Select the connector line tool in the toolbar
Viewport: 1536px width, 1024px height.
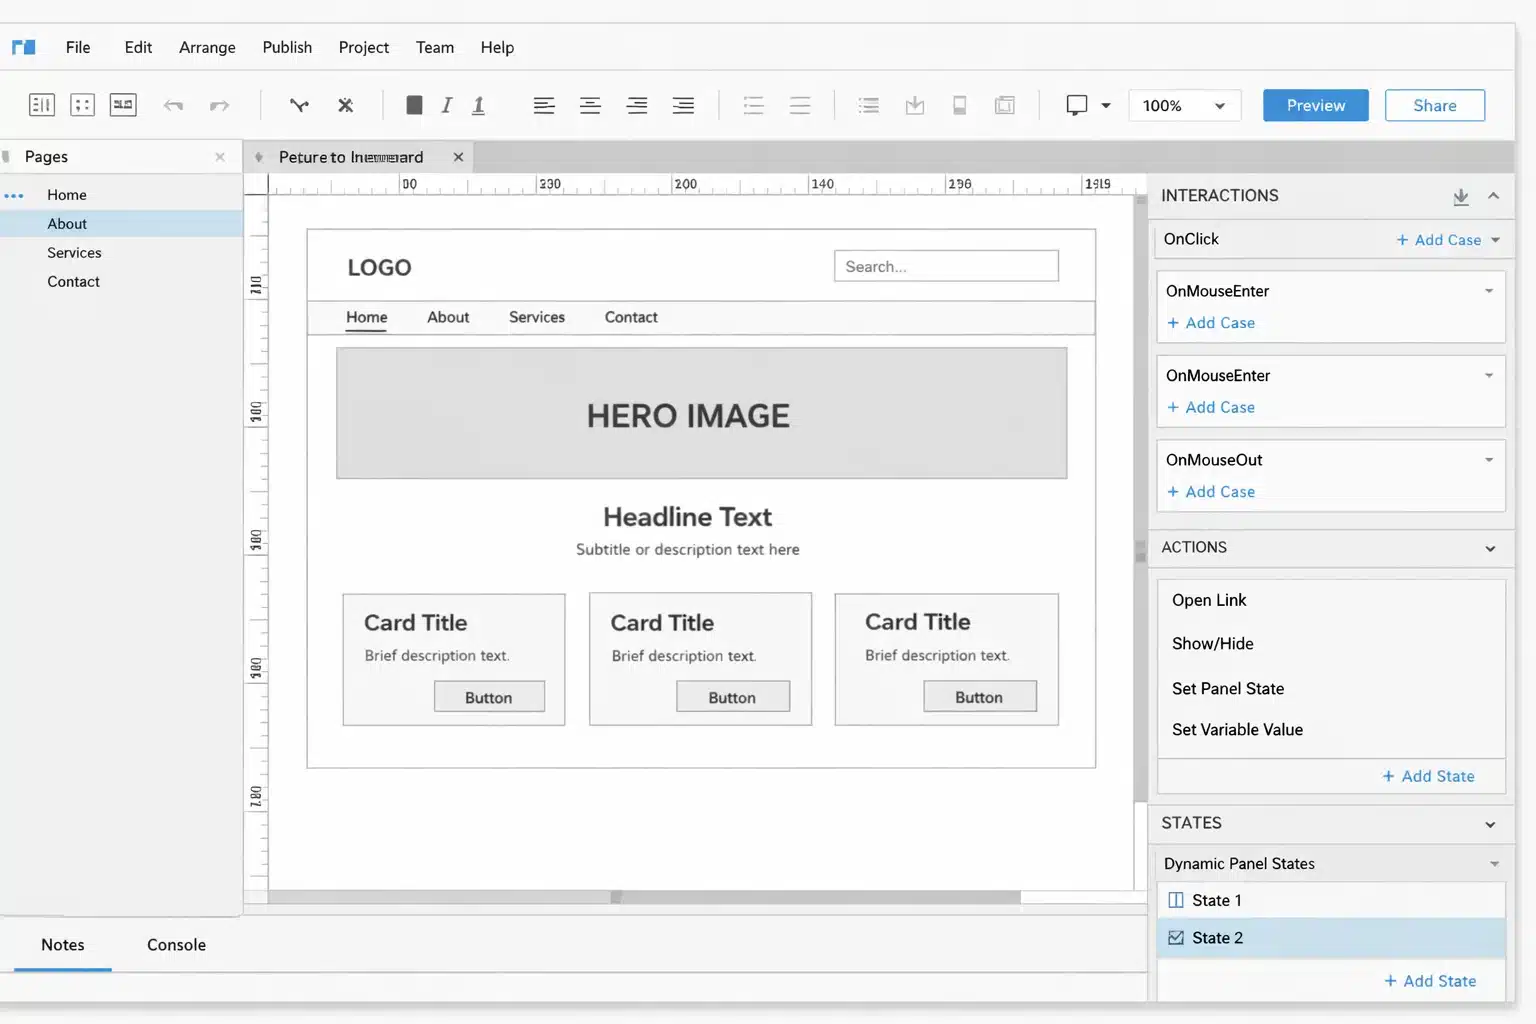tap(299, 105)
